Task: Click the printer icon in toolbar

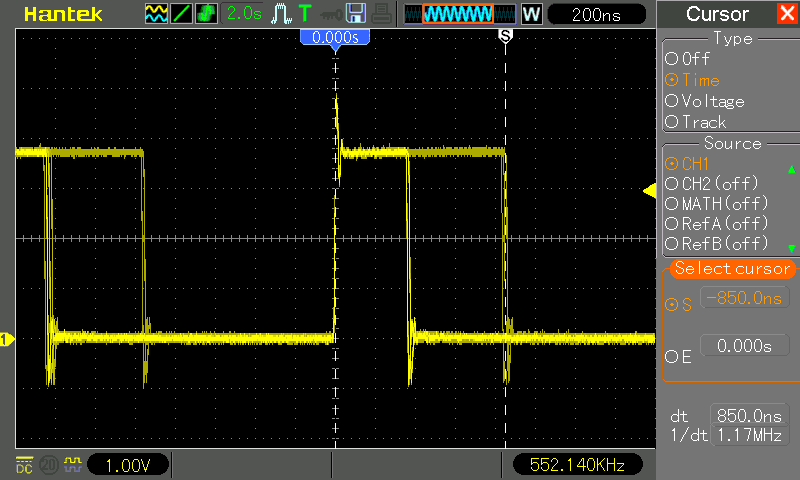Action: click(x=381, y=14)
